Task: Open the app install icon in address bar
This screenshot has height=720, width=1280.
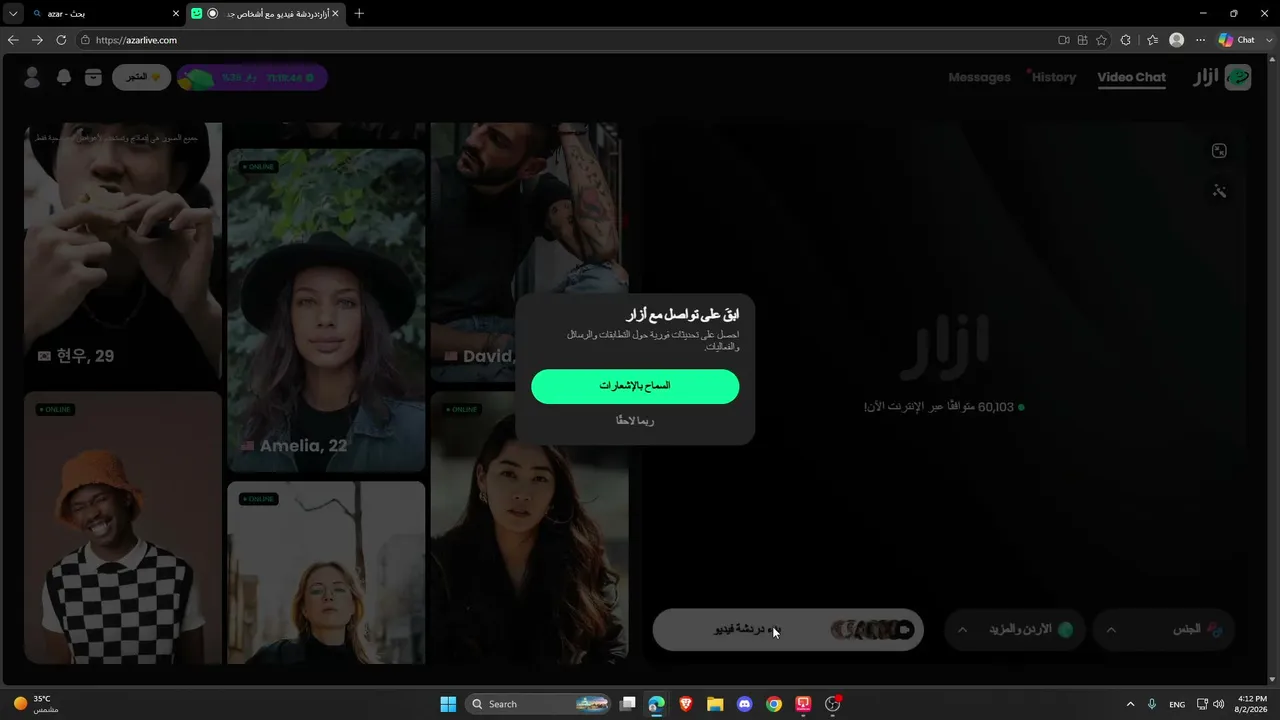Action: click(1083, 40)
